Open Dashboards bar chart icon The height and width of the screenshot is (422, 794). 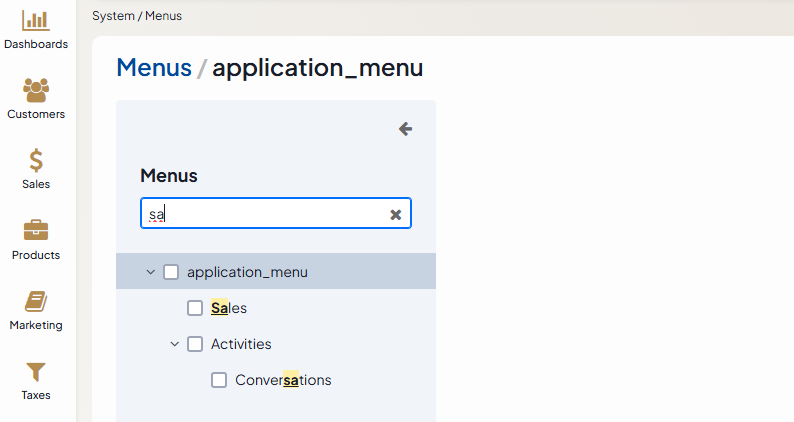(x=36, y=20)
